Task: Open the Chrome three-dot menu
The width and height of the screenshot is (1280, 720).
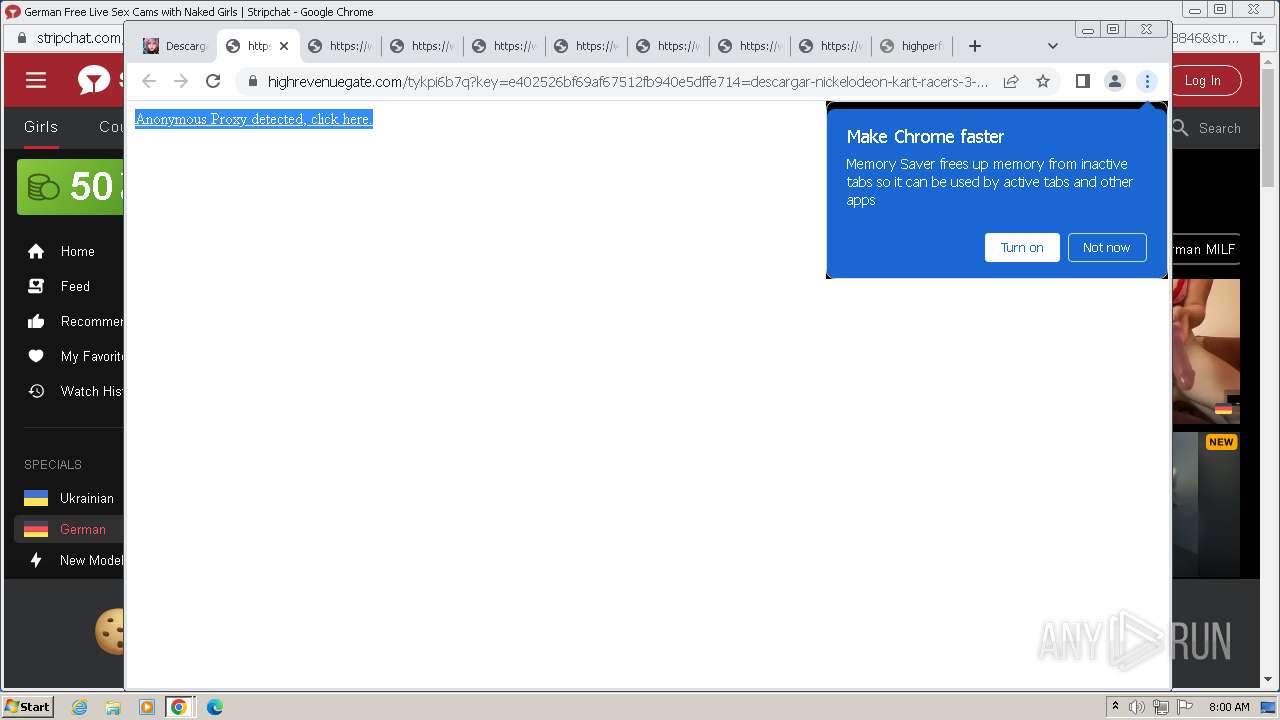Action: 1147,81
